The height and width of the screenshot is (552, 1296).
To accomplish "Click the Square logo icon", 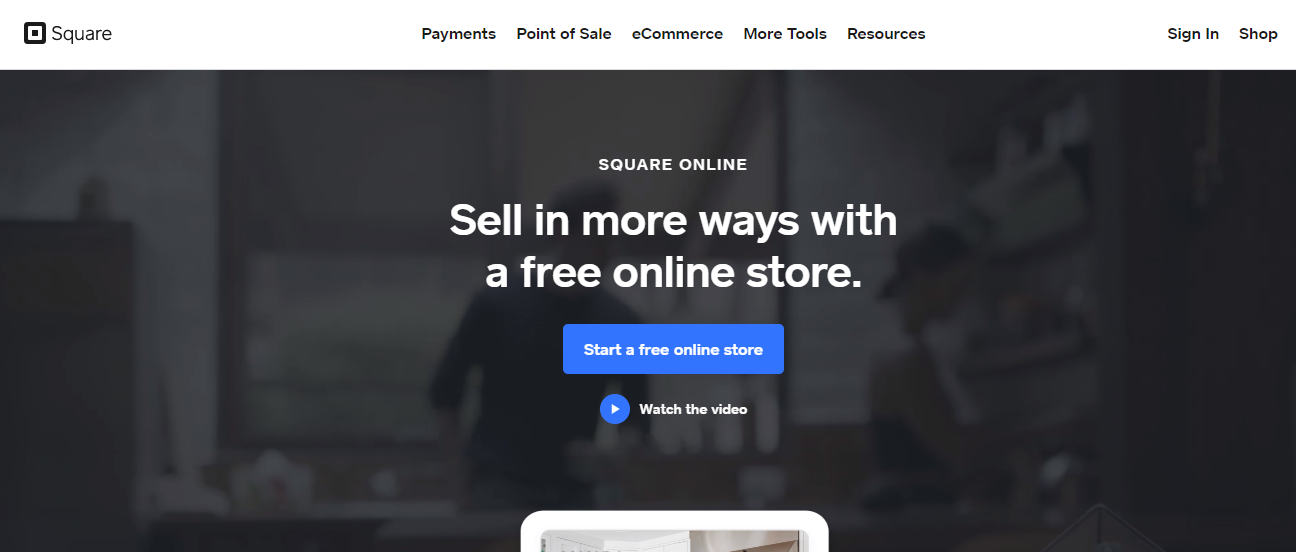I will pos(35,34).
